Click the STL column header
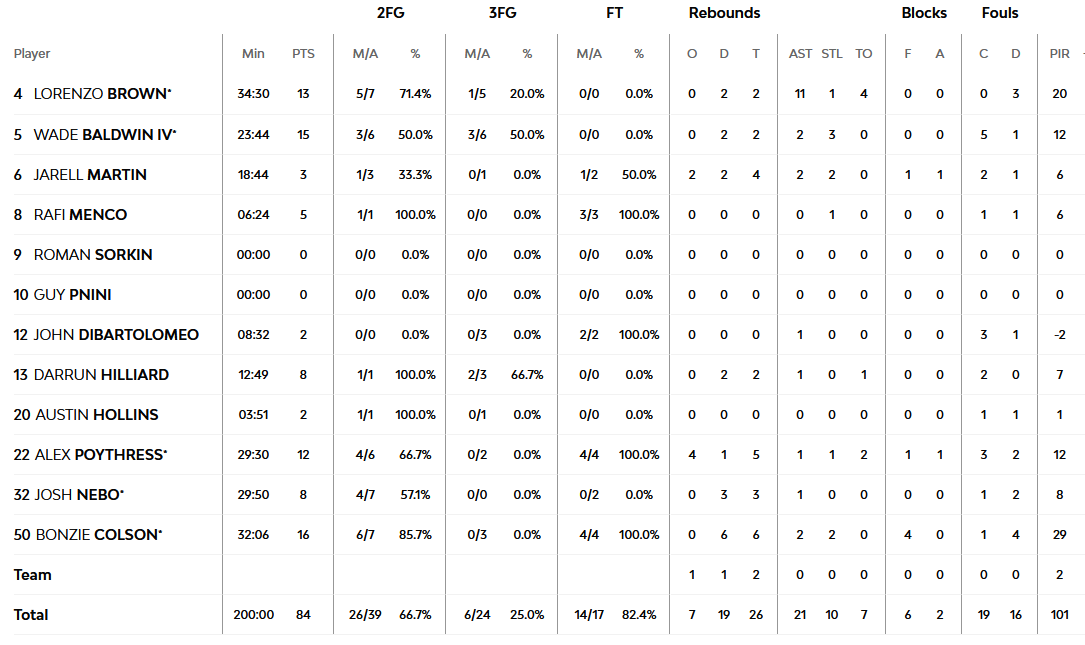The image size is (1085, 645). (832, 54)
